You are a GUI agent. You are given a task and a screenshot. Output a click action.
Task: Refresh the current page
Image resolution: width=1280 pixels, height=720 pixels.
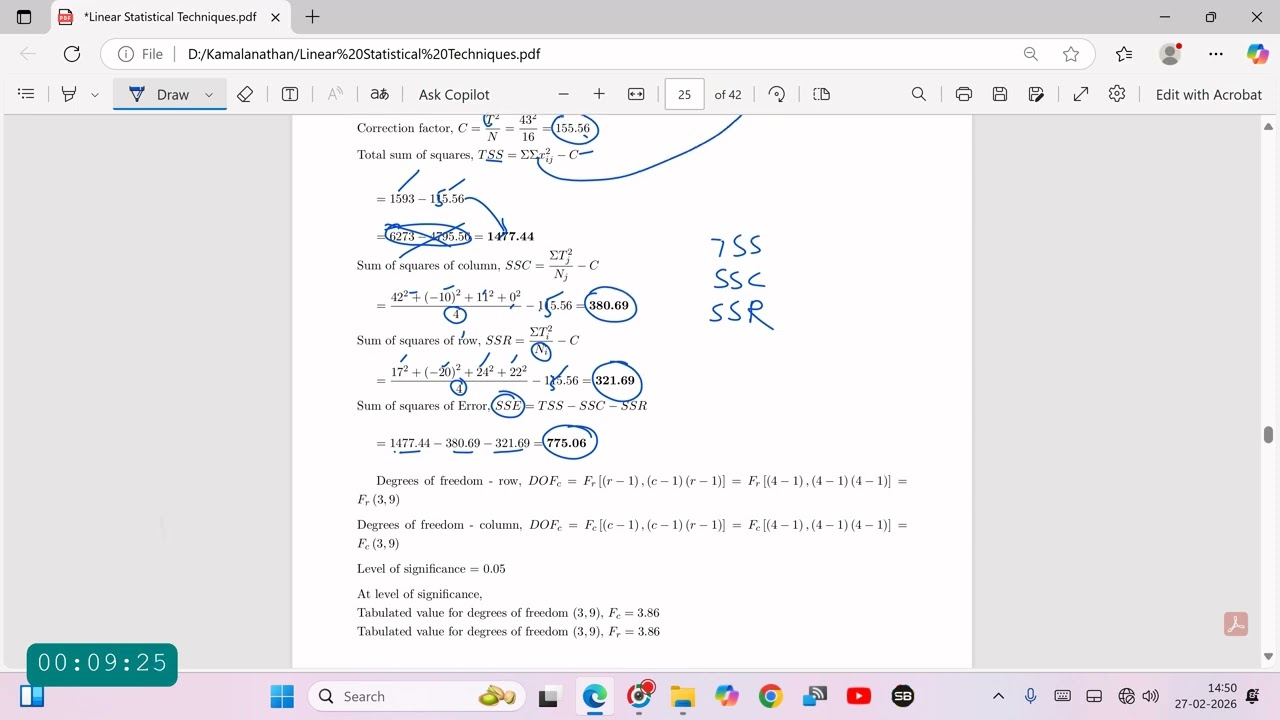pos(72,54)
